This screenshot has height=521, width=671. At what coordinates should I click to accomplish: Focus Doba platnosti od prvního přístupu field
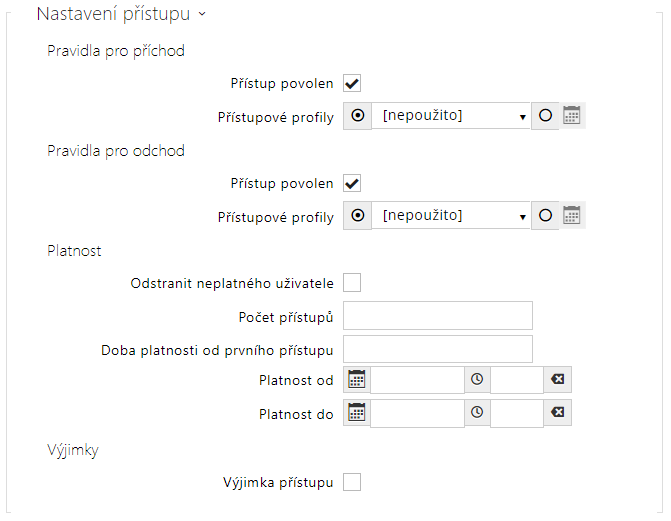pos(437,348)
